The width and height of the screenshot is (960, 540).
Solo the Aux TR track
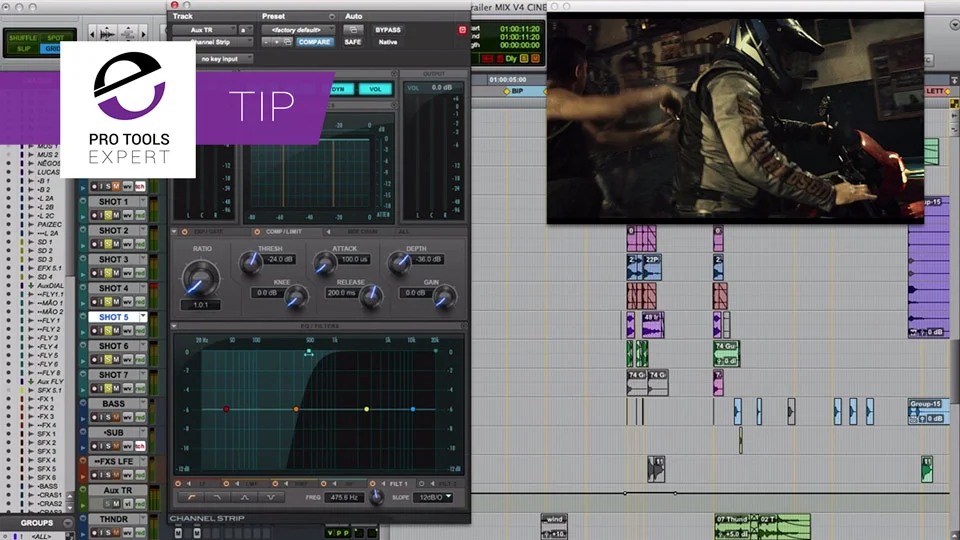tap(108, 504)
